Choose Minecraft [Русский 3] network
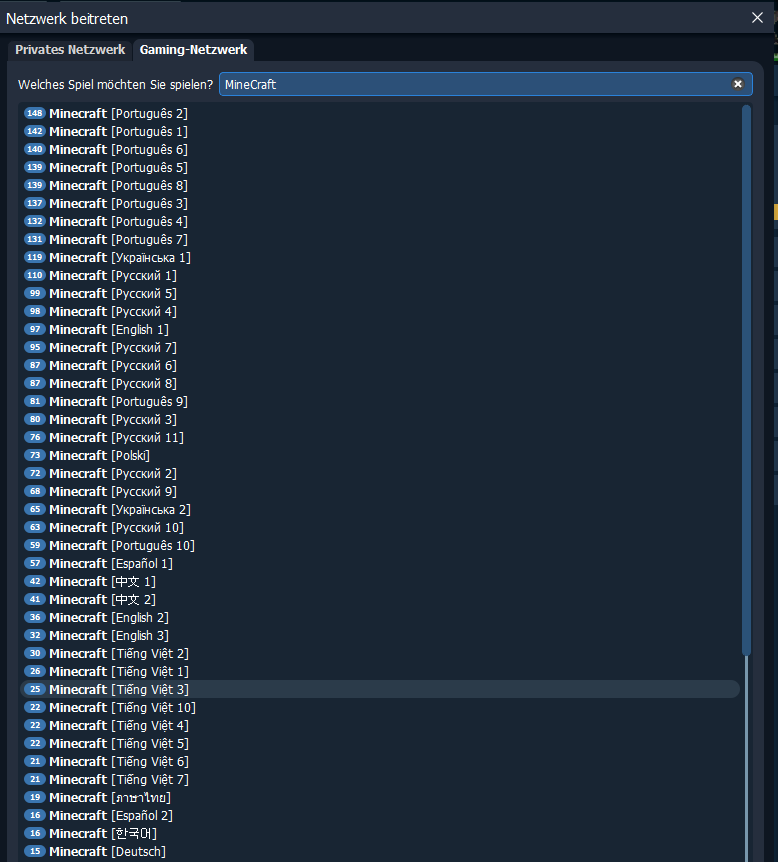 click(380, 419)
